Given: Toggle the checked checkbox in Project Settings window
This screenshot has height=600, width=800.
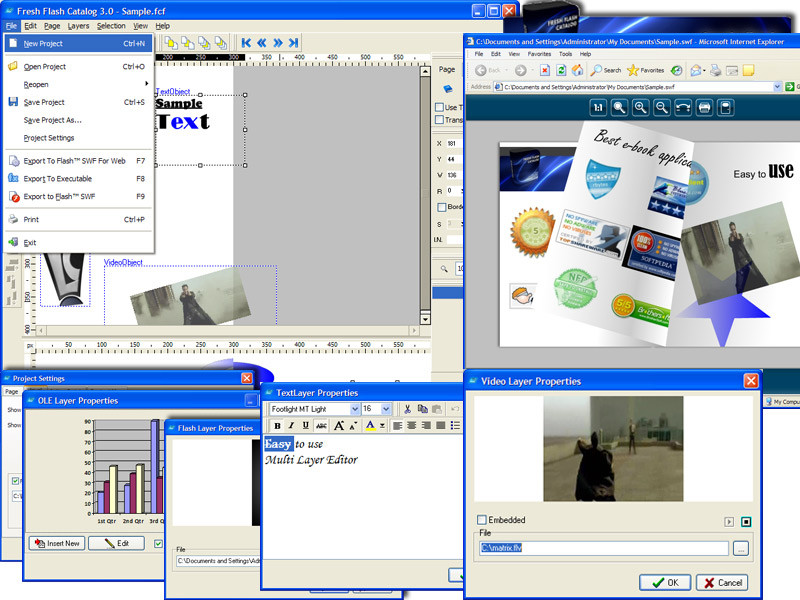Looking at the screenshot, I should tap(15, 481).
